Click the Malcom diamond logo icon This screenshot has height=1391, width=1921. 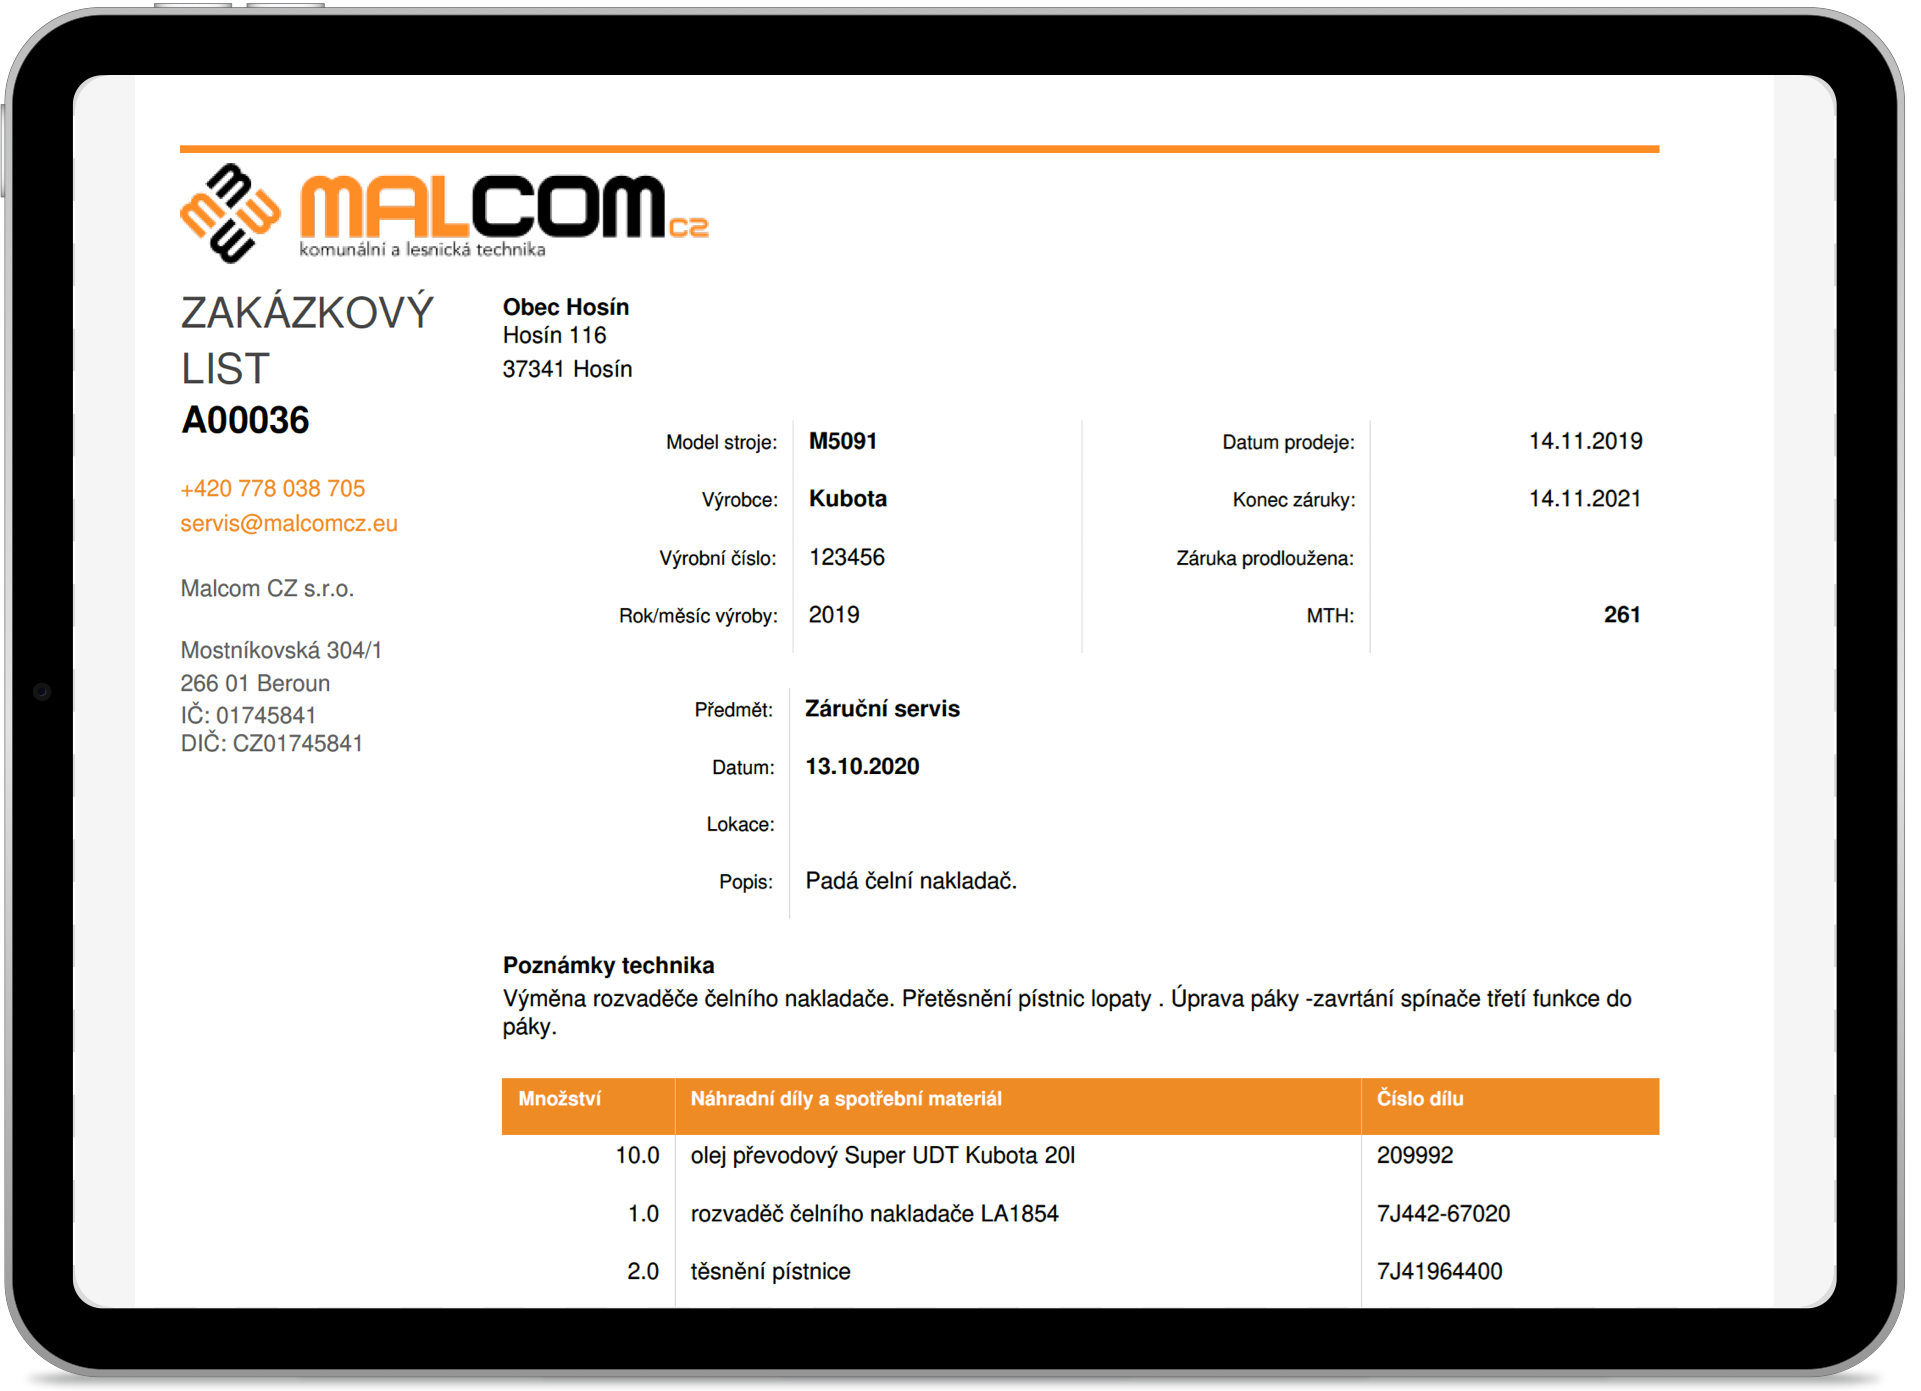231,213
